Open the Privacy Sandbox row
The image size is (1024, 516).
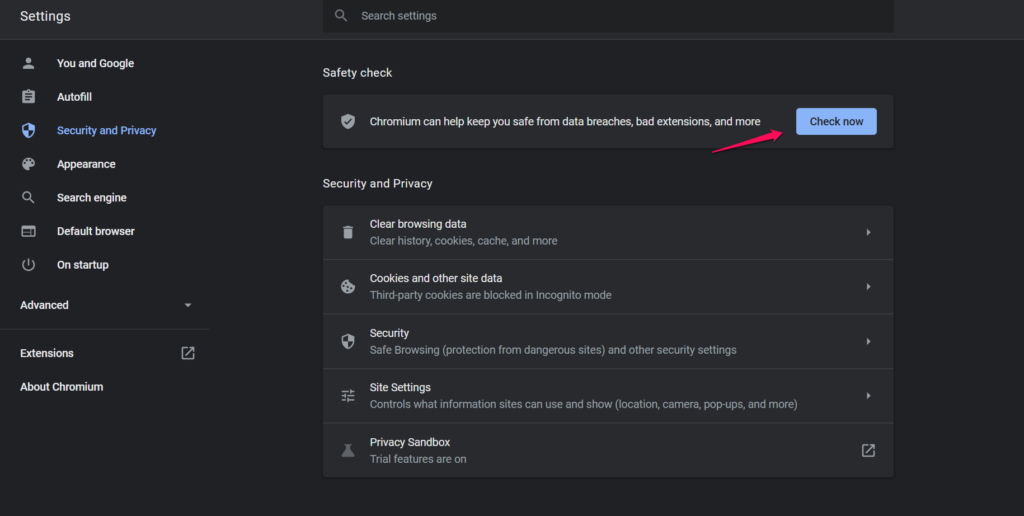click(x=608, y=450)
